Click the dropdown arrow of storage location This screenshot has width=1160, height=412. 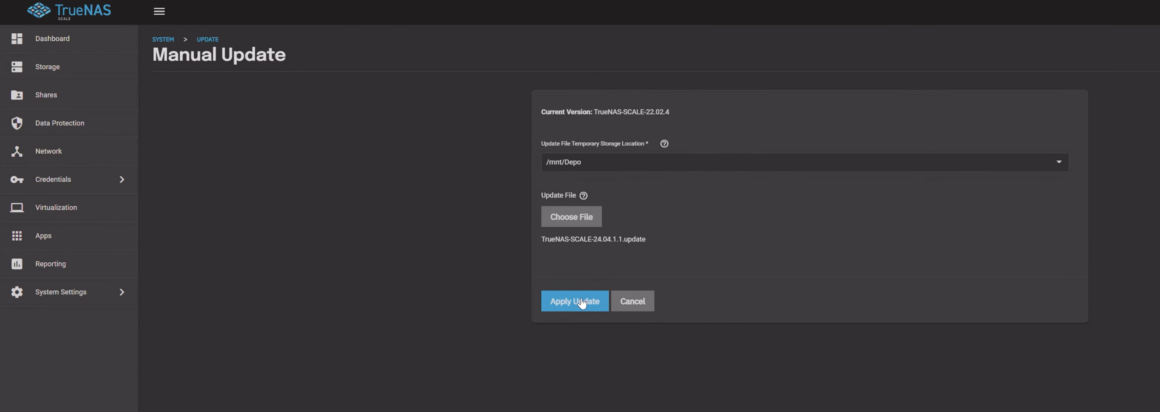click(1059, 162)
